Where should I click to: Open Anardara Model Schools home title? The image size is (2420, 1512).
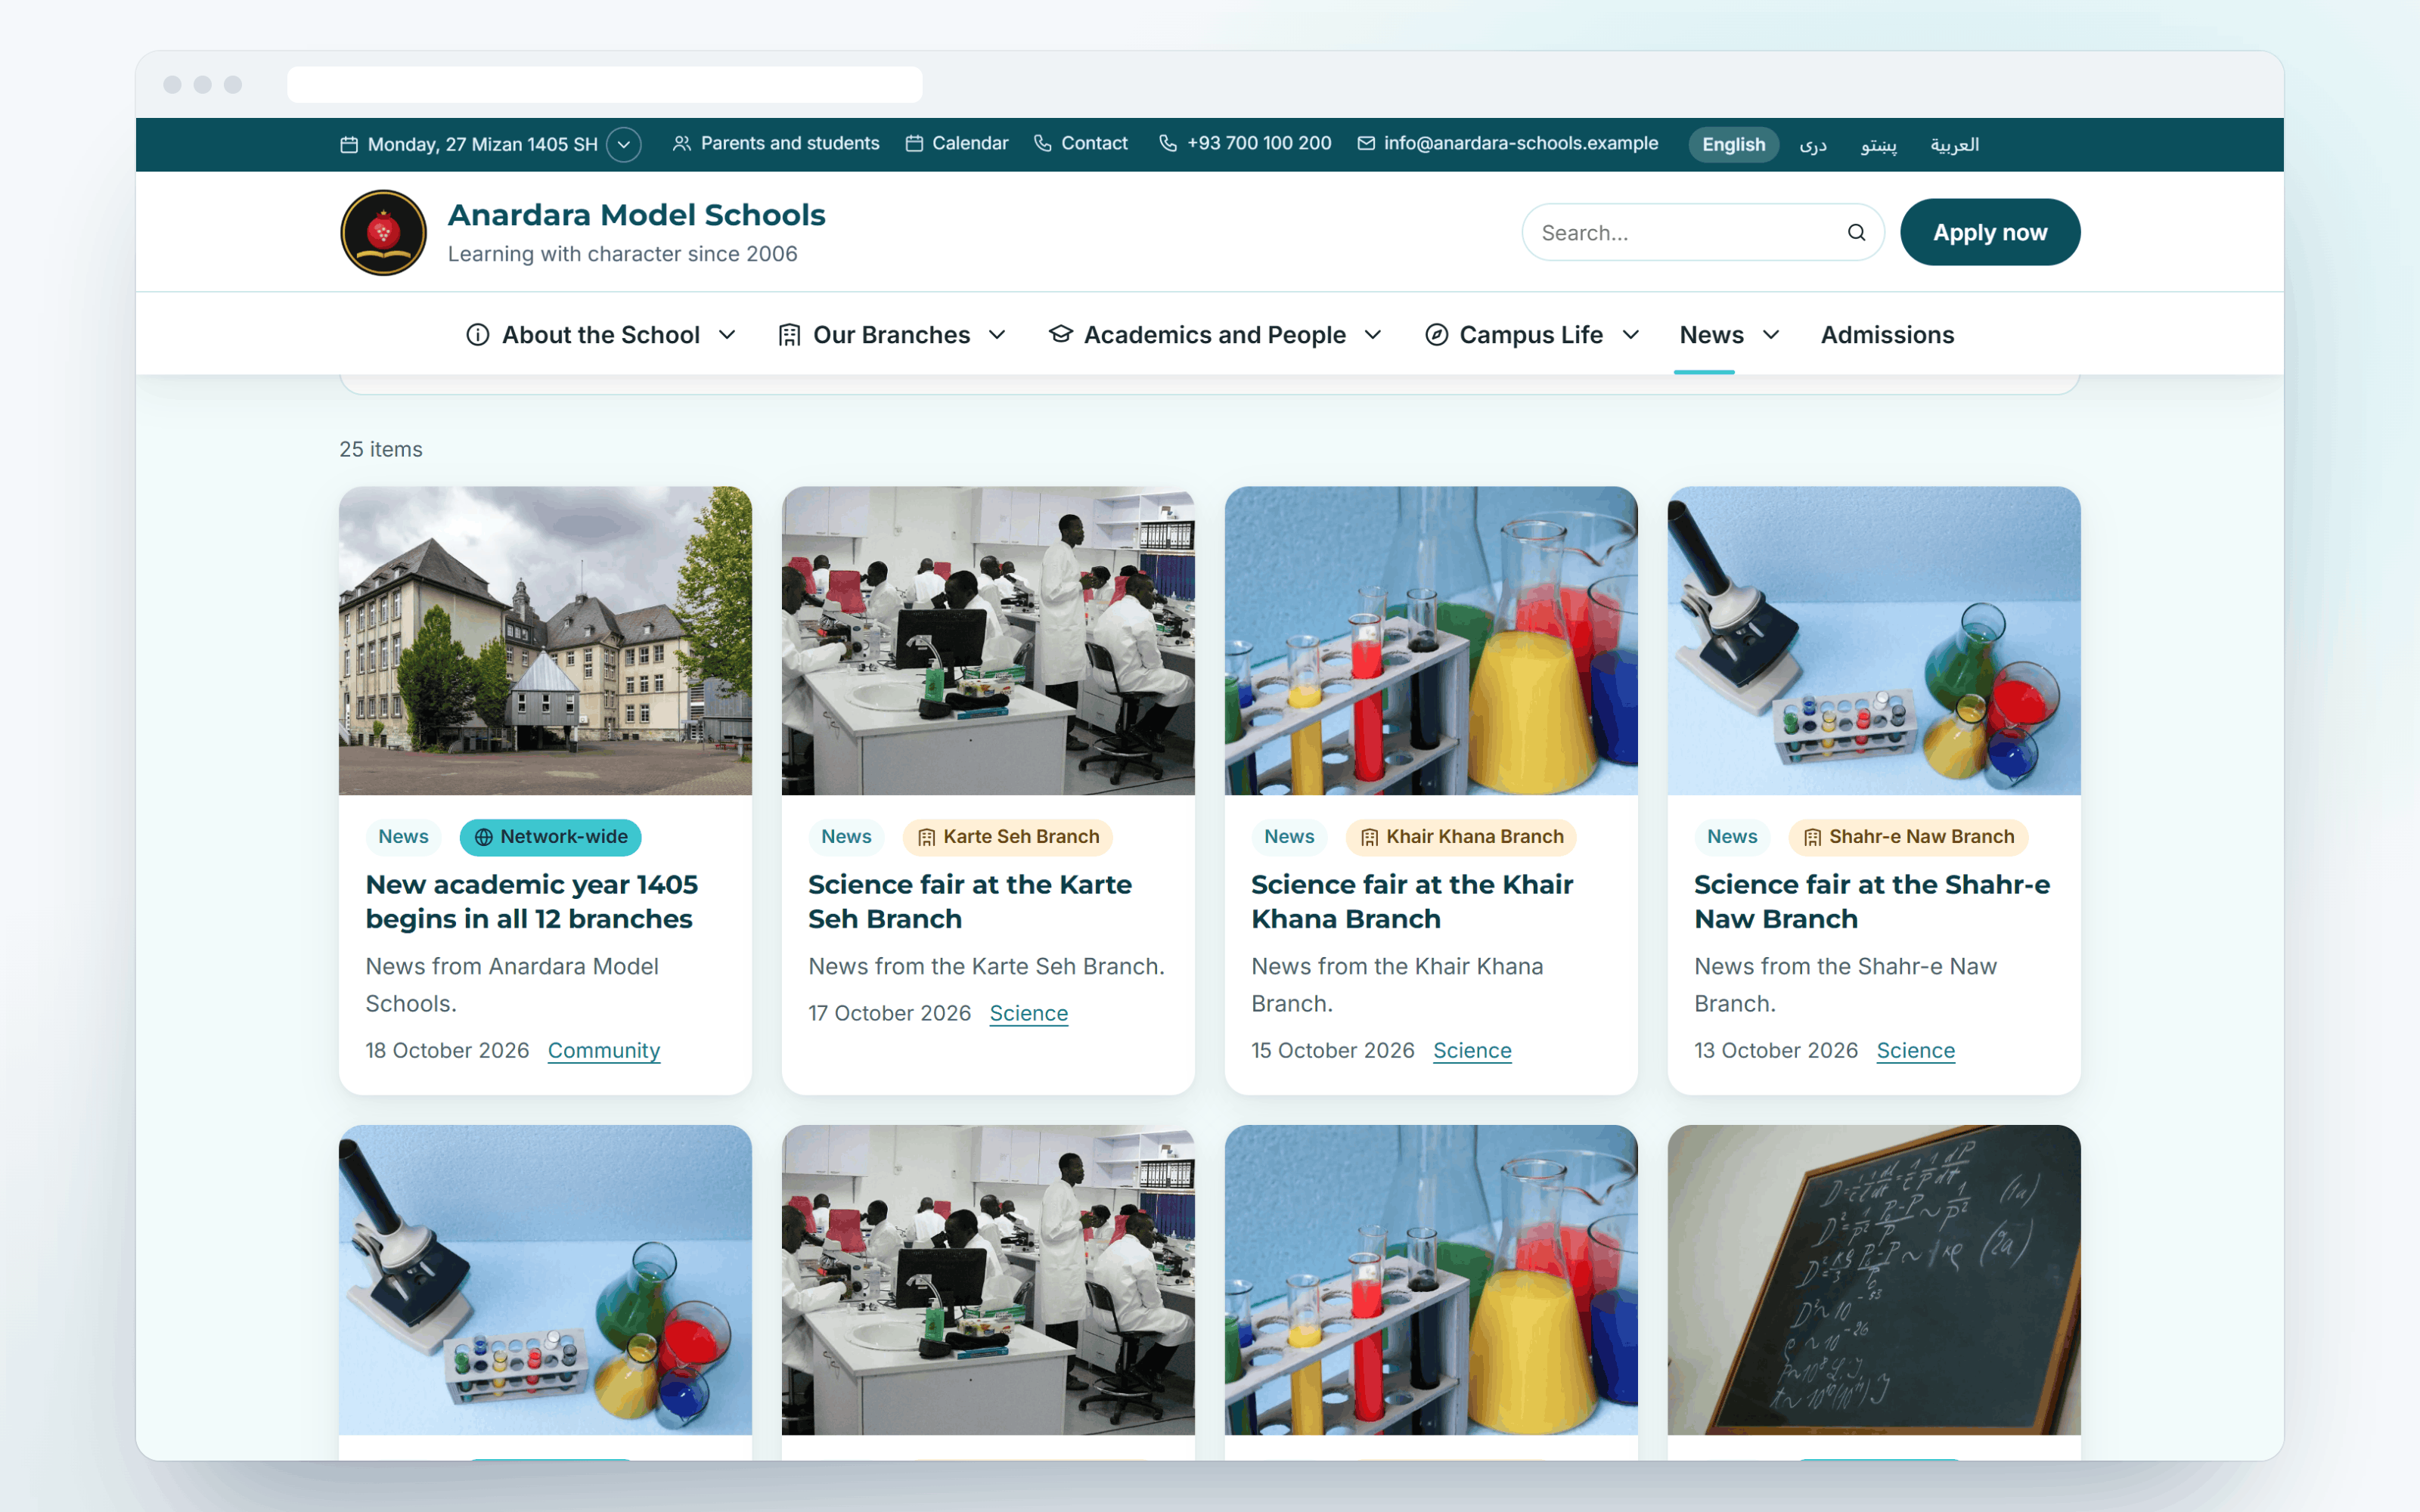[636, 215]
